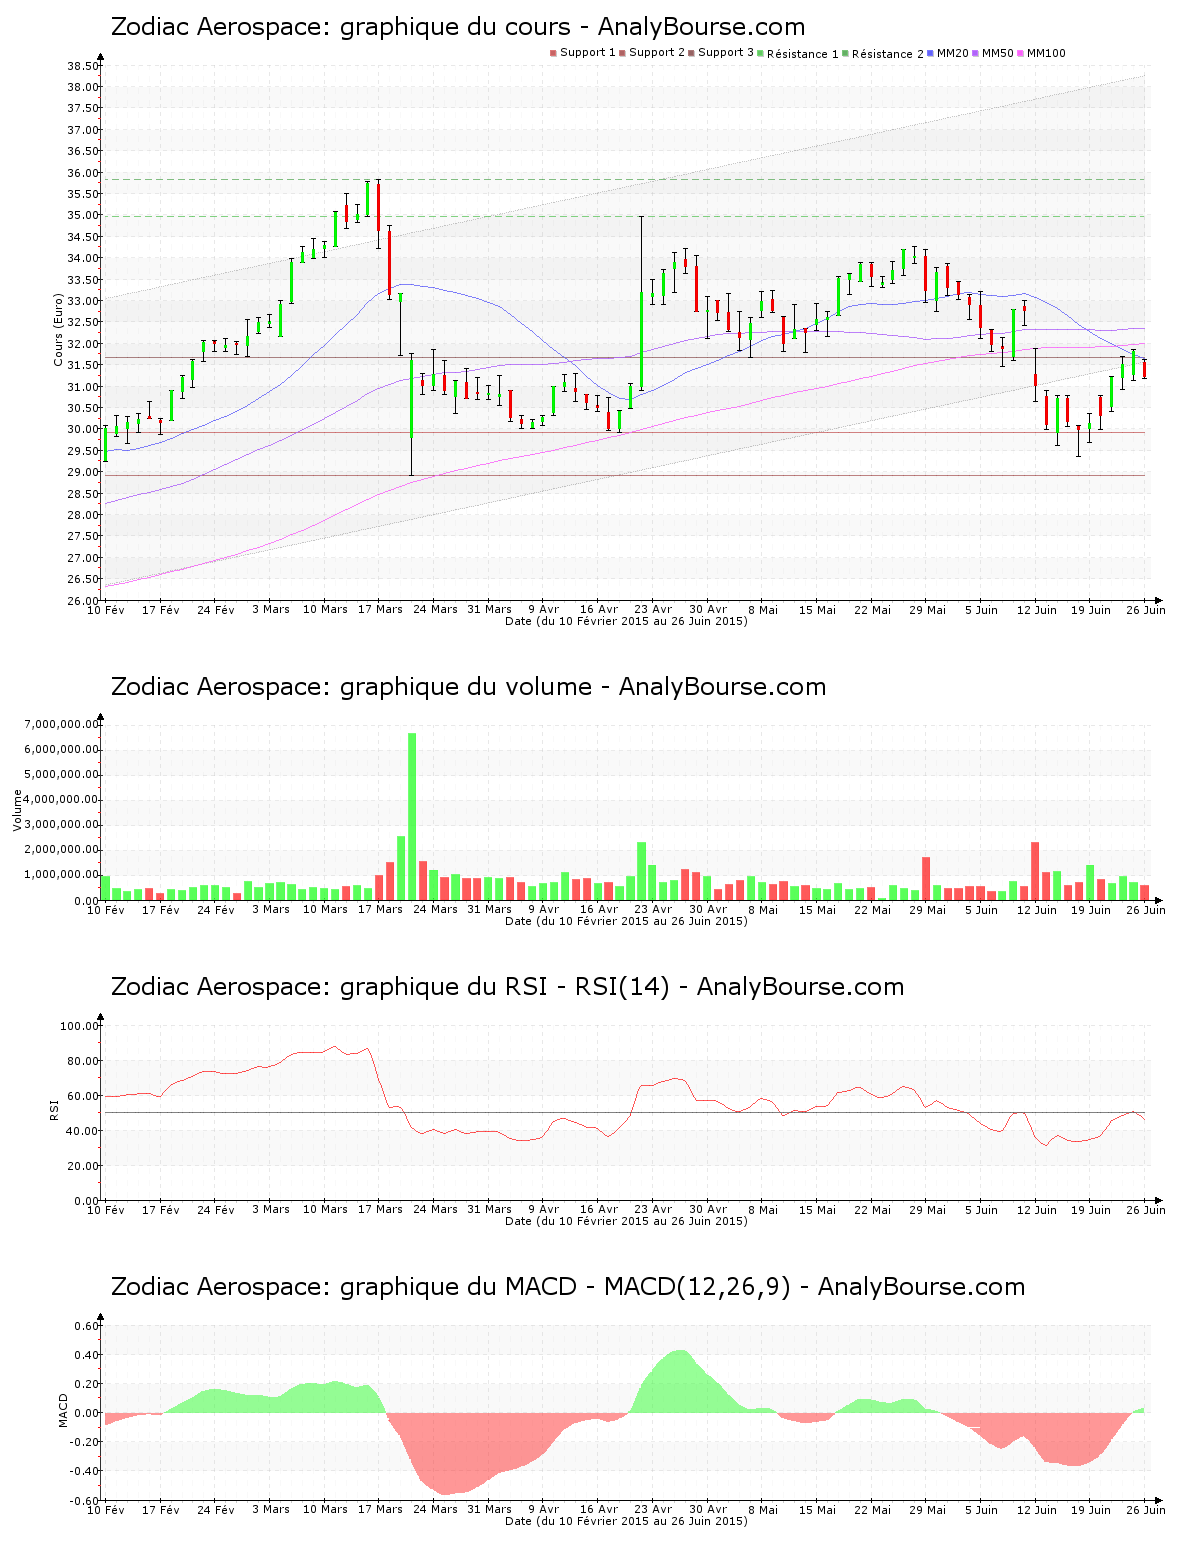Select the 'Support 2' legend label

657,53
